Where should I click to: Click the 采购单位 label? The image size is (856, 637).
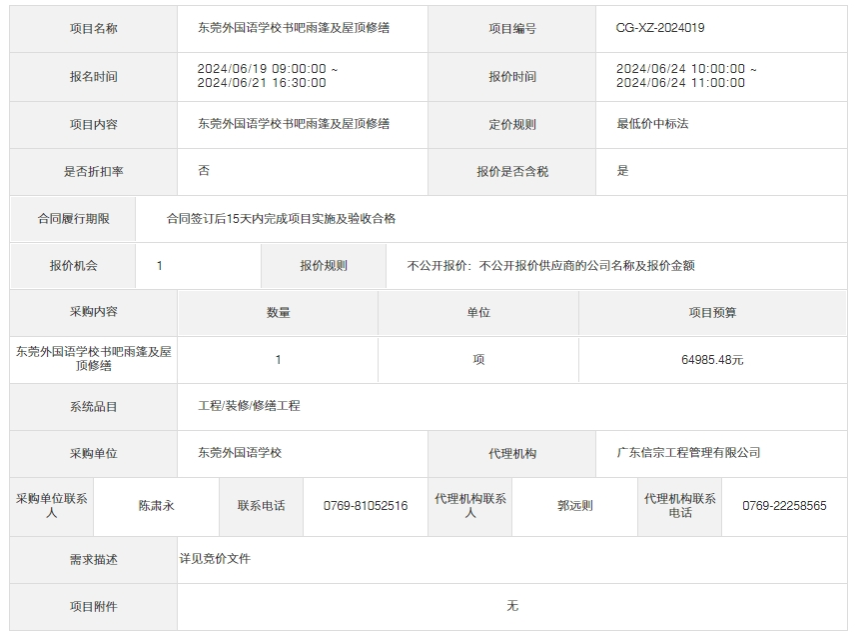[x=93, y=454]
